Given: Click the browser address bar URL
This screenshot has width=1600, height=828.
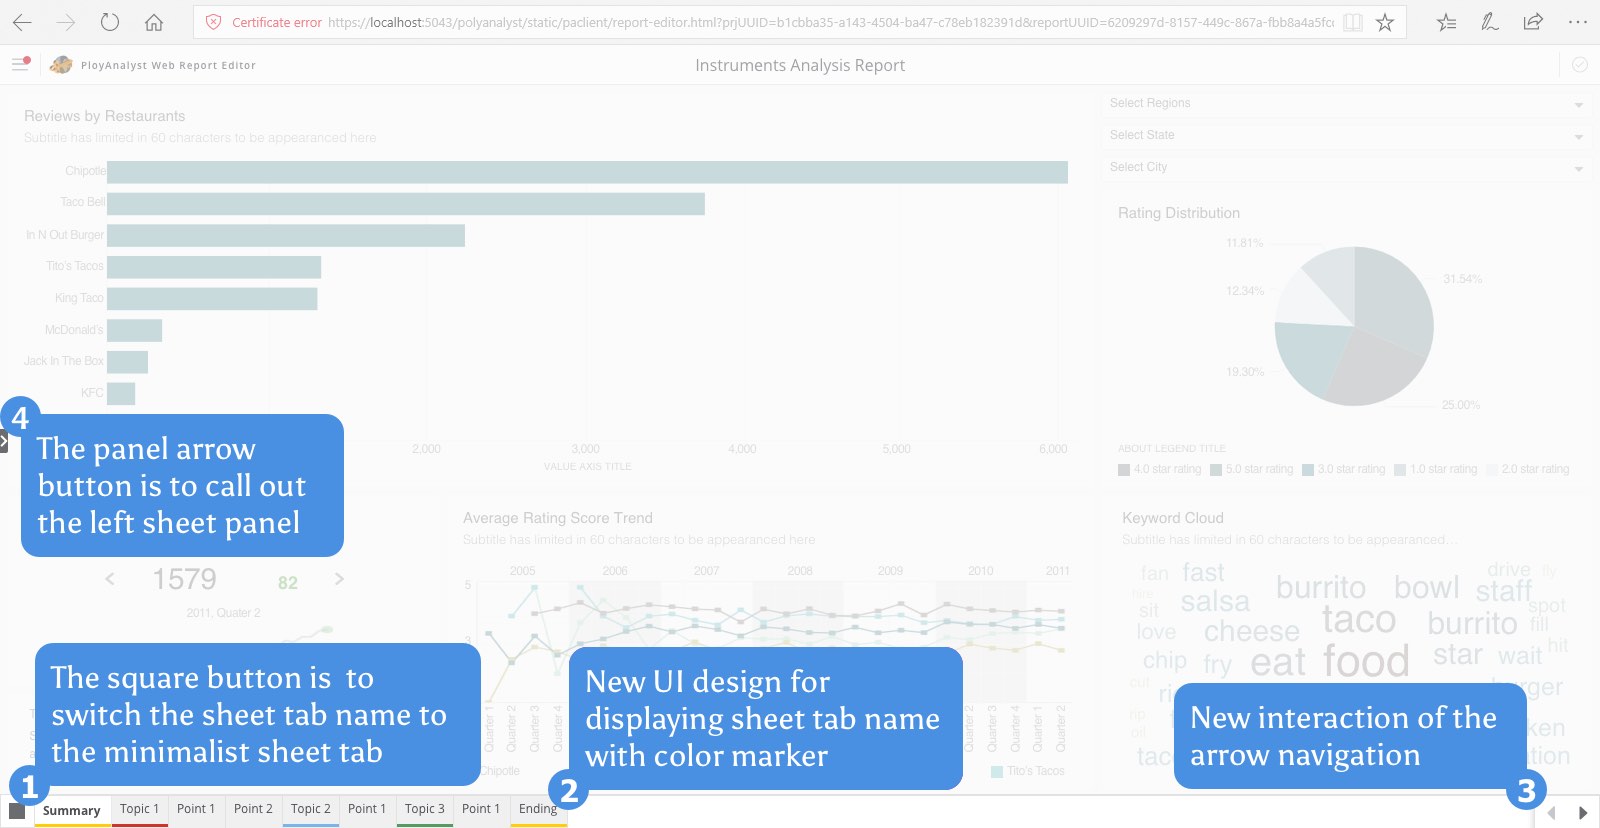Looking at the screenshot, I should [x=830, y=22].
